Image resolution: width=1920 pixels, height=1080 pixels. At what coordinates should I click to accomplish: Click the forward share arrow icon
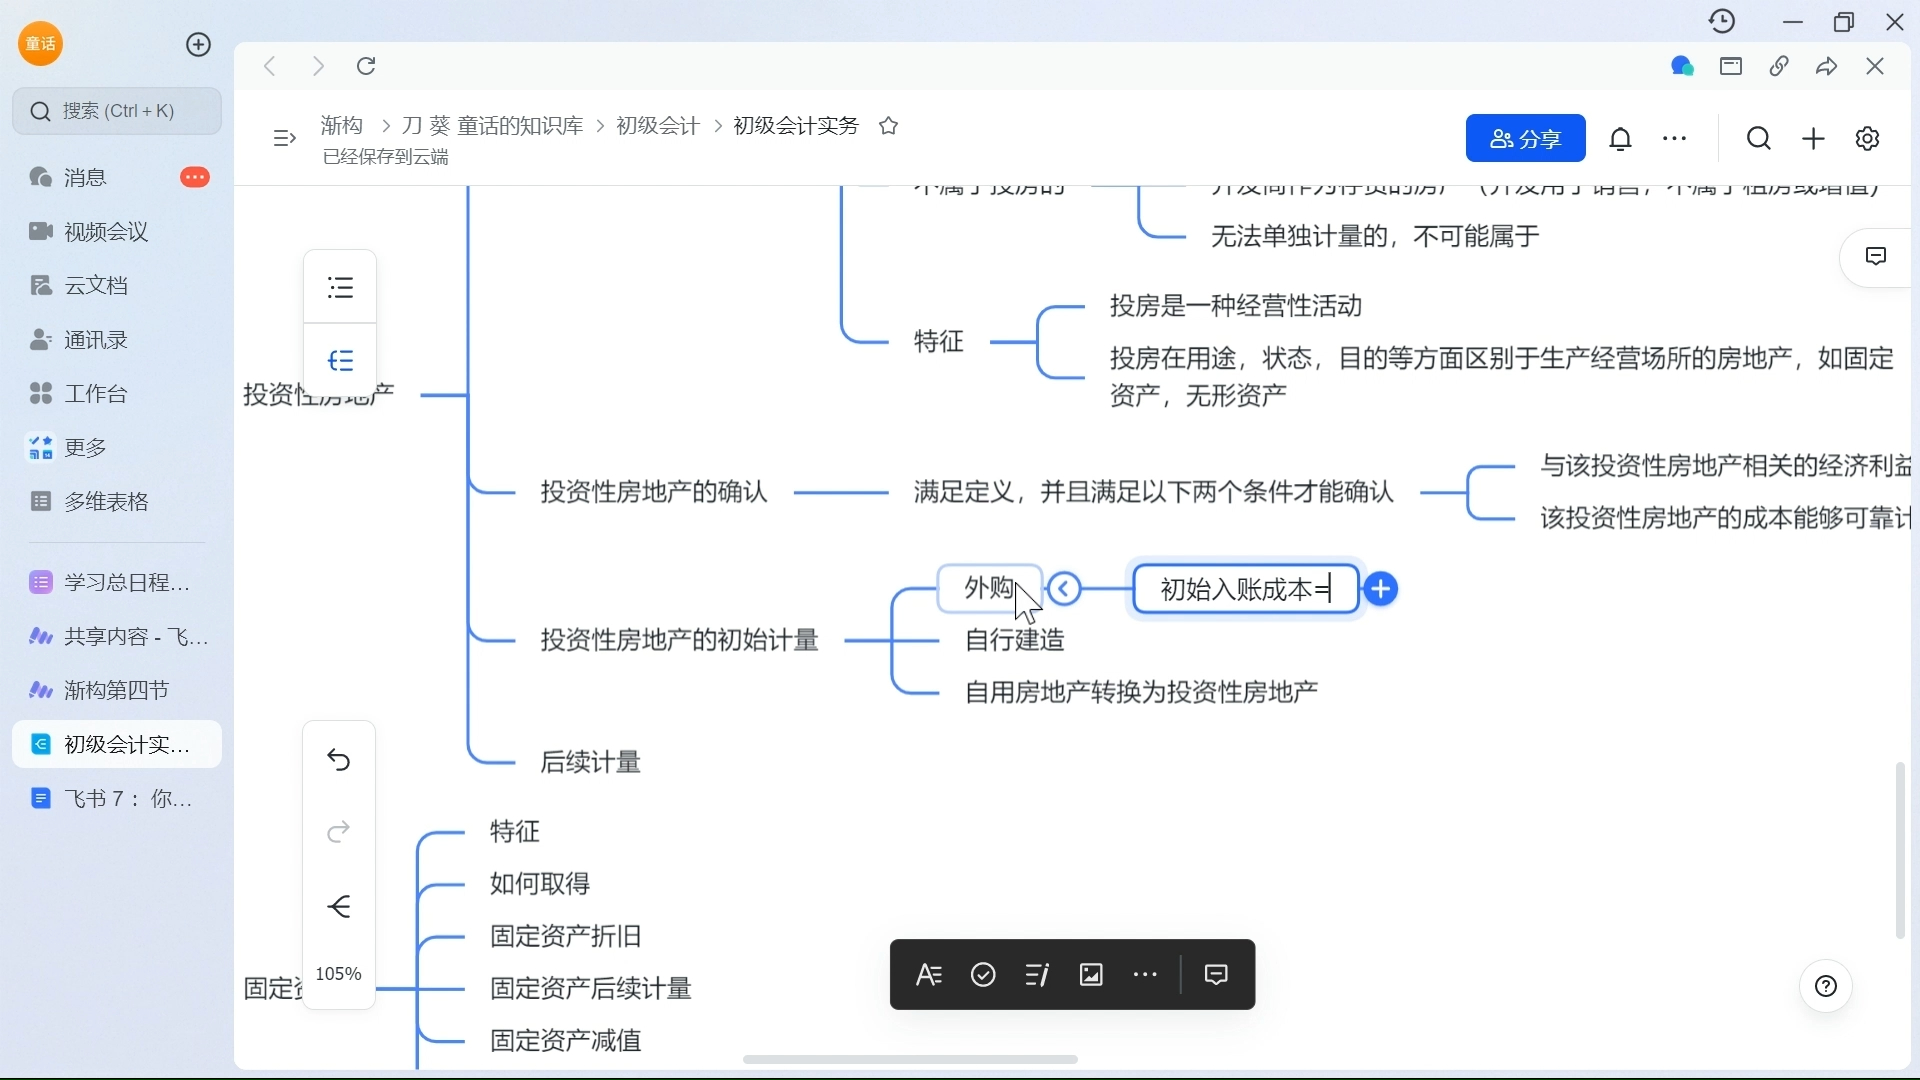click(1828, 66)
